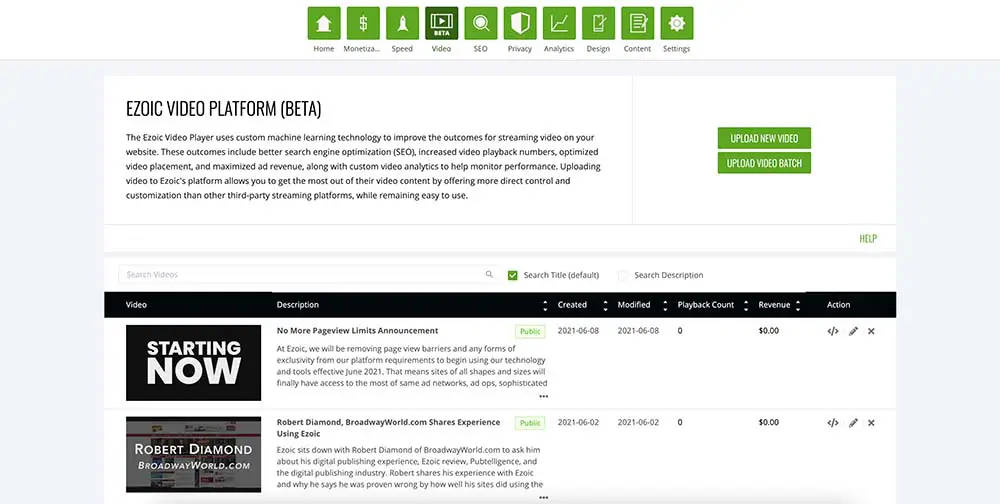1000x504 pixels.
Task: Open the HELP link
Action: 868,239
